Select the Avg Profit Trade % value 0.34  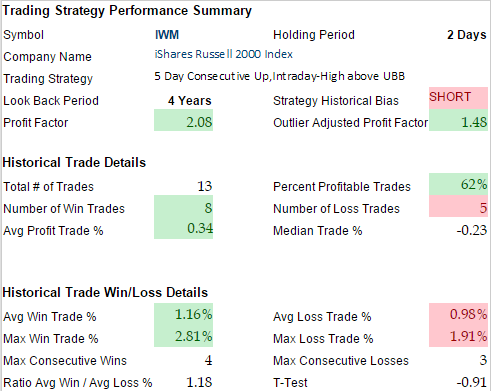(183, 228)
